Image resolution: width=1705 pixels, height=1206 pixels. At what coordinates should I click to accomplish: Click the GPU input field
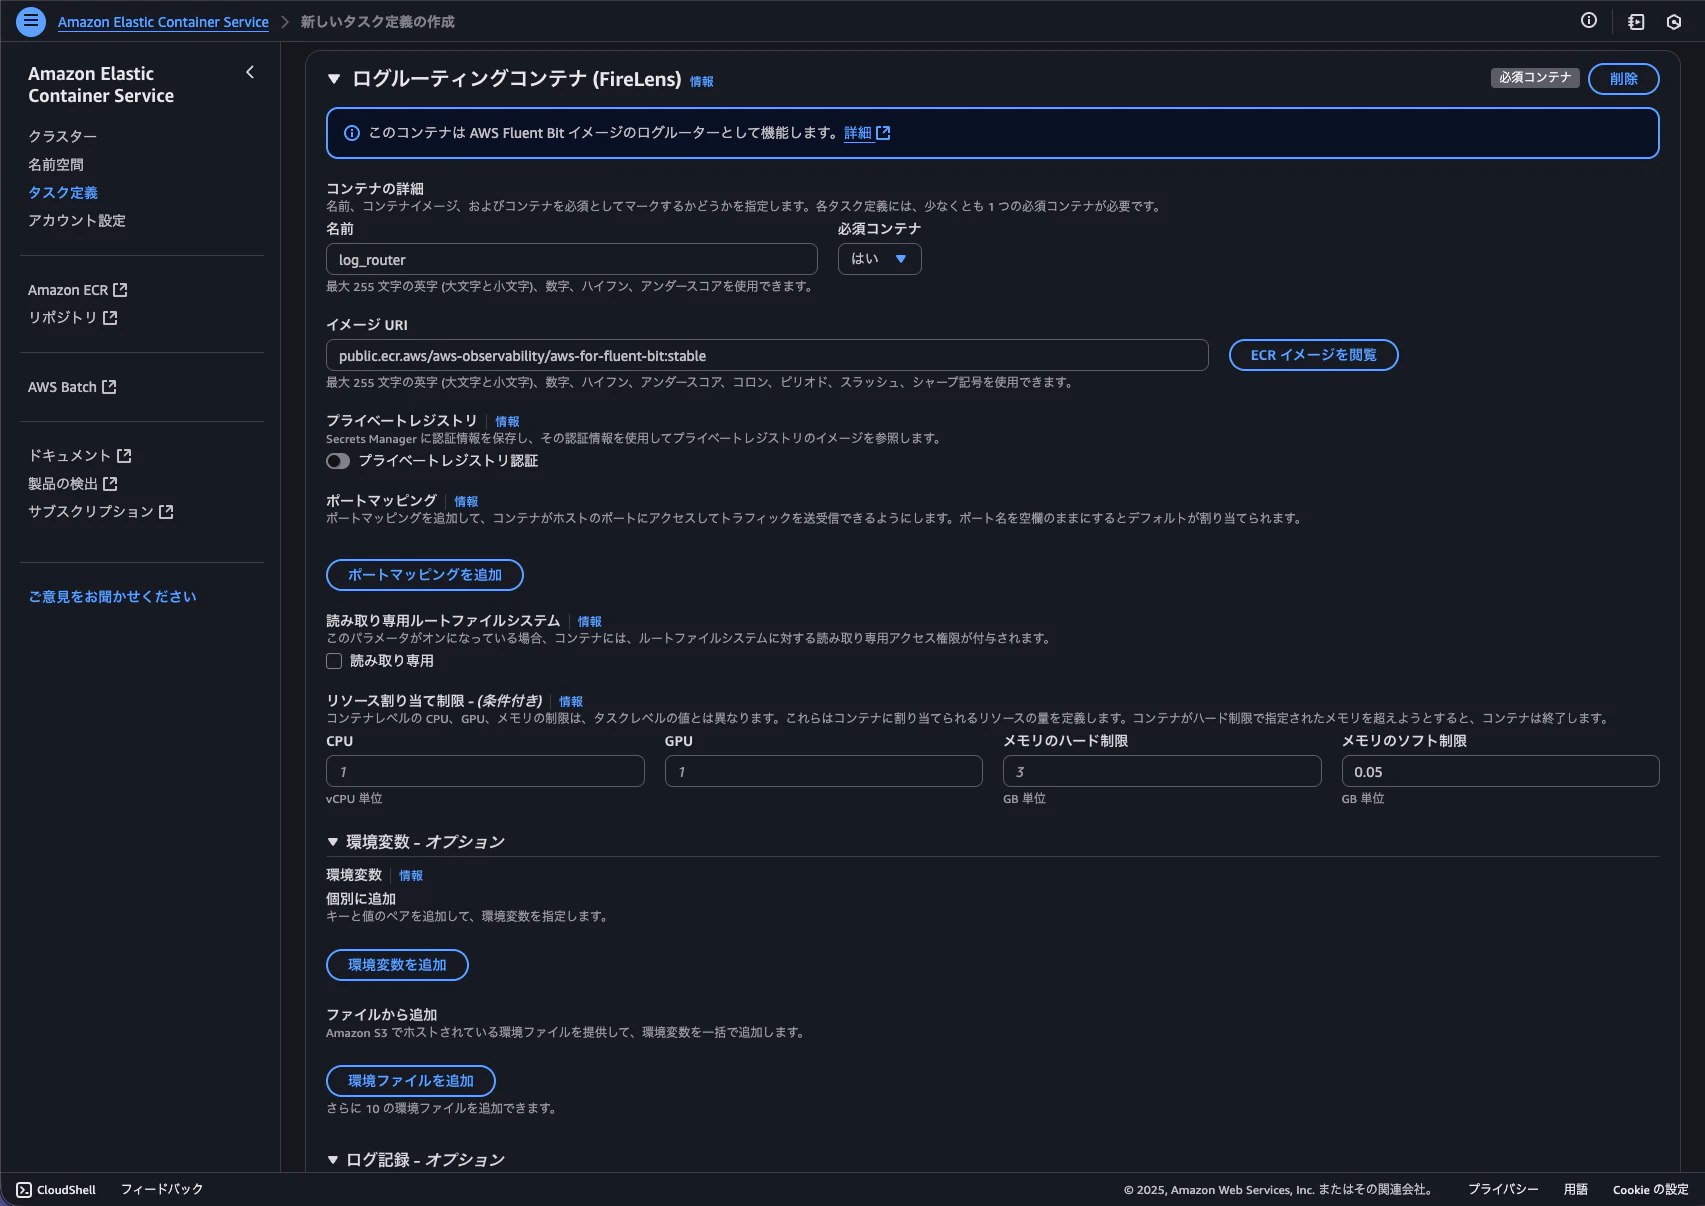coord(823,772)
